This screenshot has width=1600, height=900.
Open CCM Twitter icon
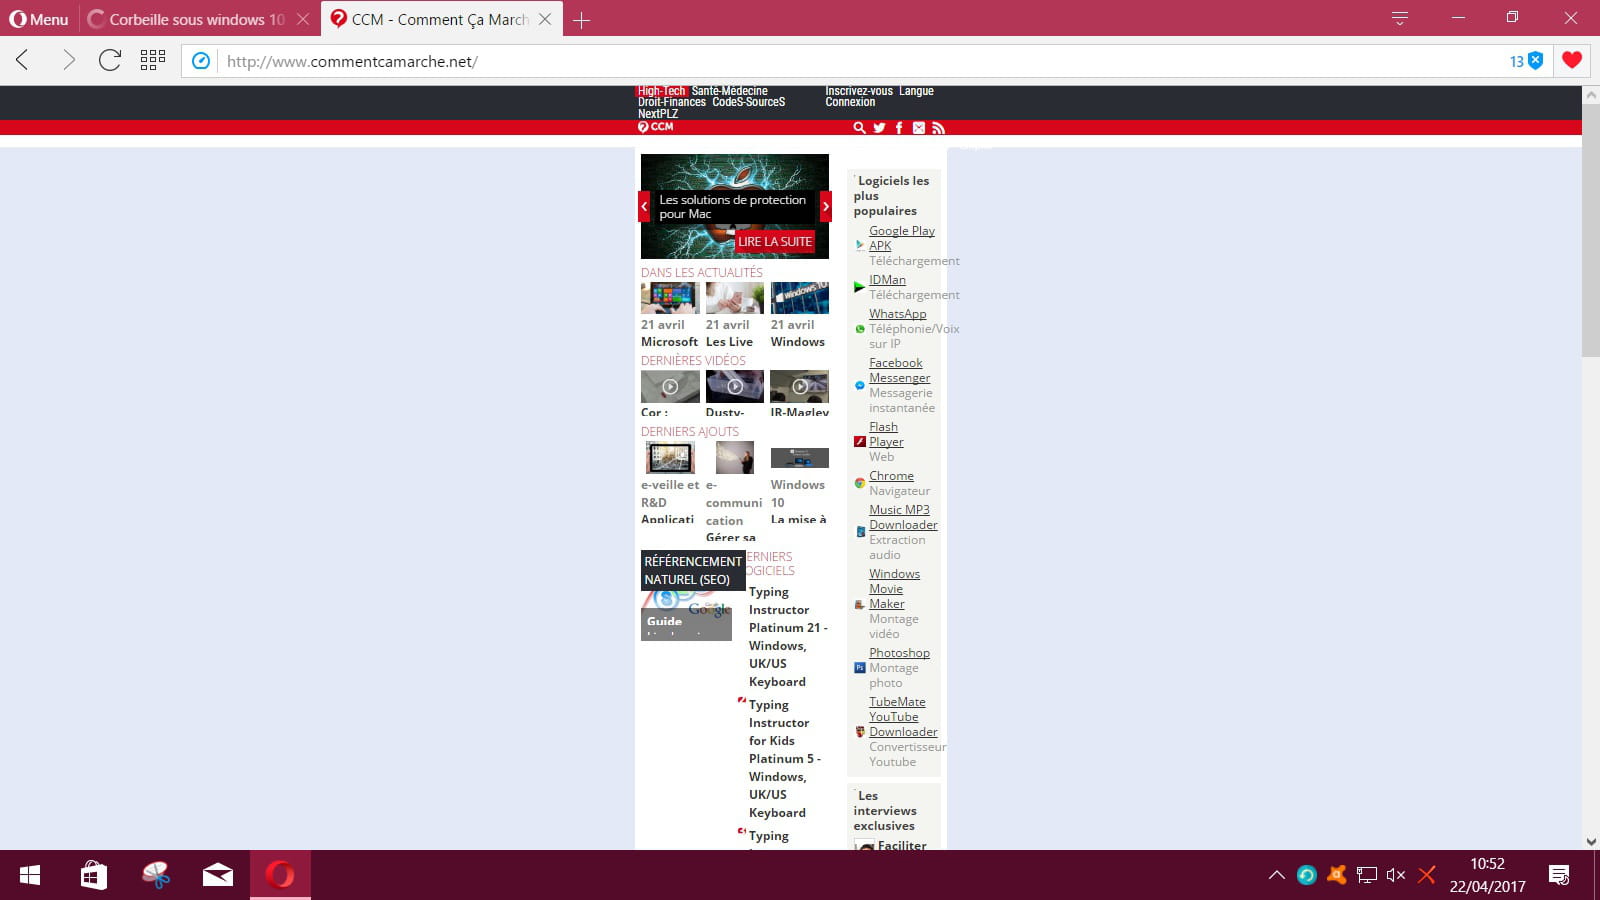coord(879,128)
